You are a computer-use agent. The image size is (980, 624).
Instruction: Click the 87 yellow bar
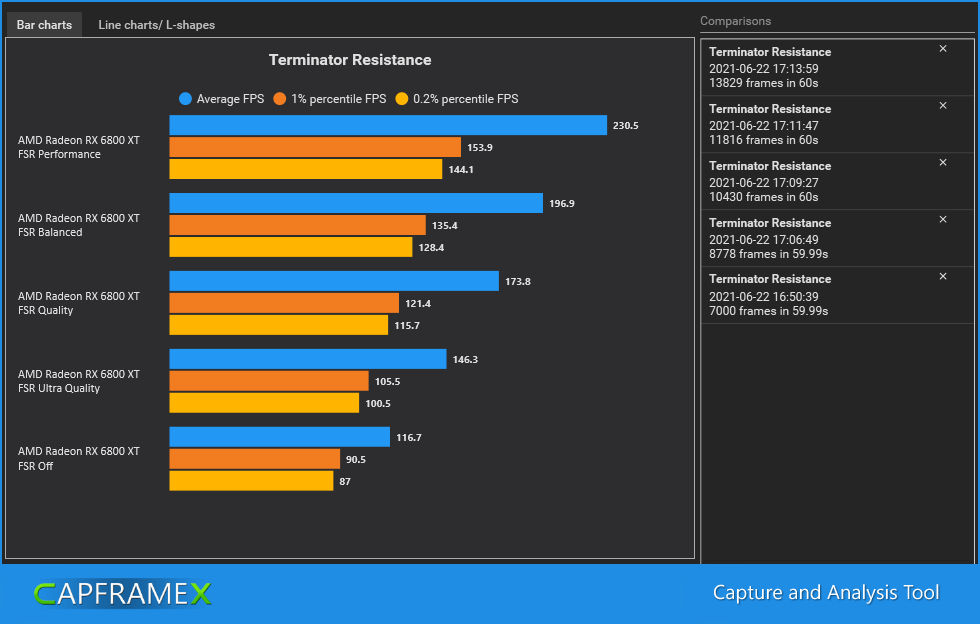pos(251,481)
